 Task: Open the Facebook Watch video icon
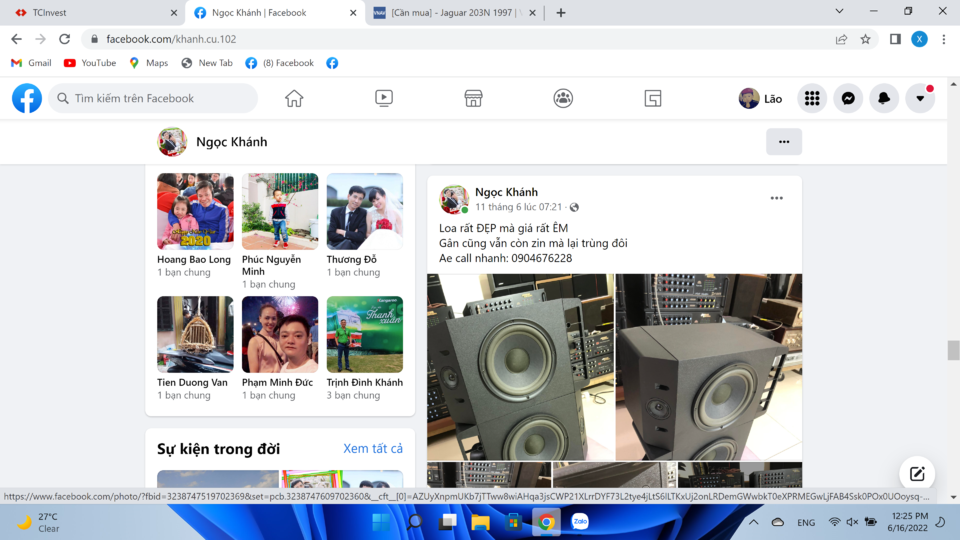(384, 98)
